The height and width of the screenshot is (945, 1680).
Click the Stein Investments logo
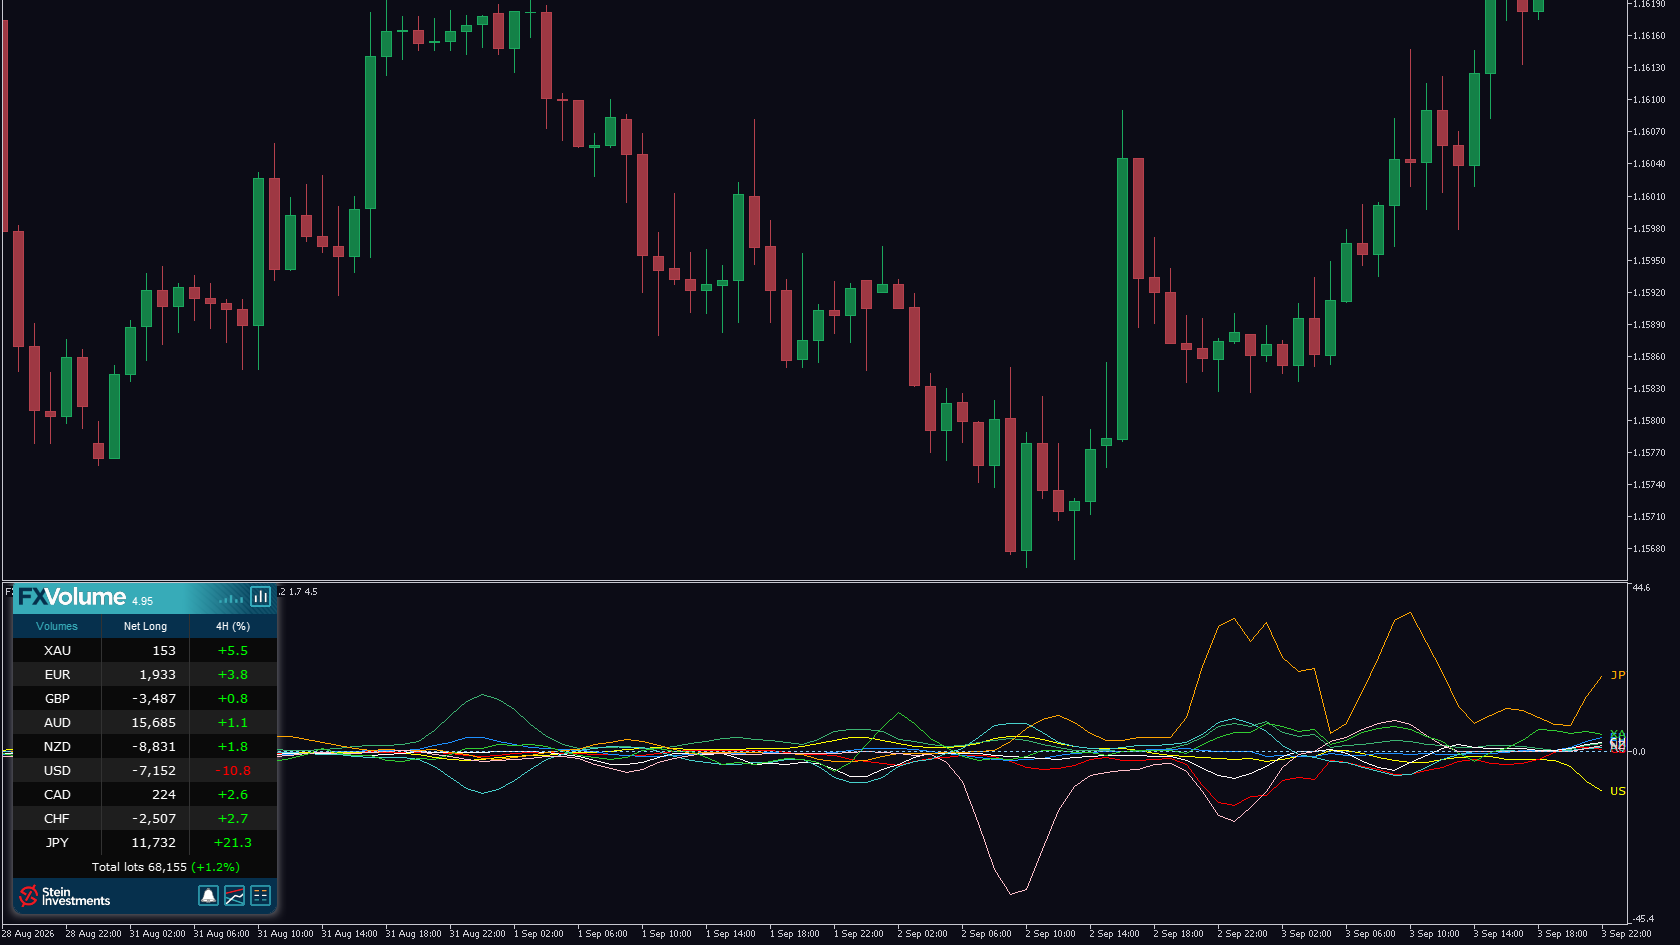pyautogui.click(x=65, y=896)
